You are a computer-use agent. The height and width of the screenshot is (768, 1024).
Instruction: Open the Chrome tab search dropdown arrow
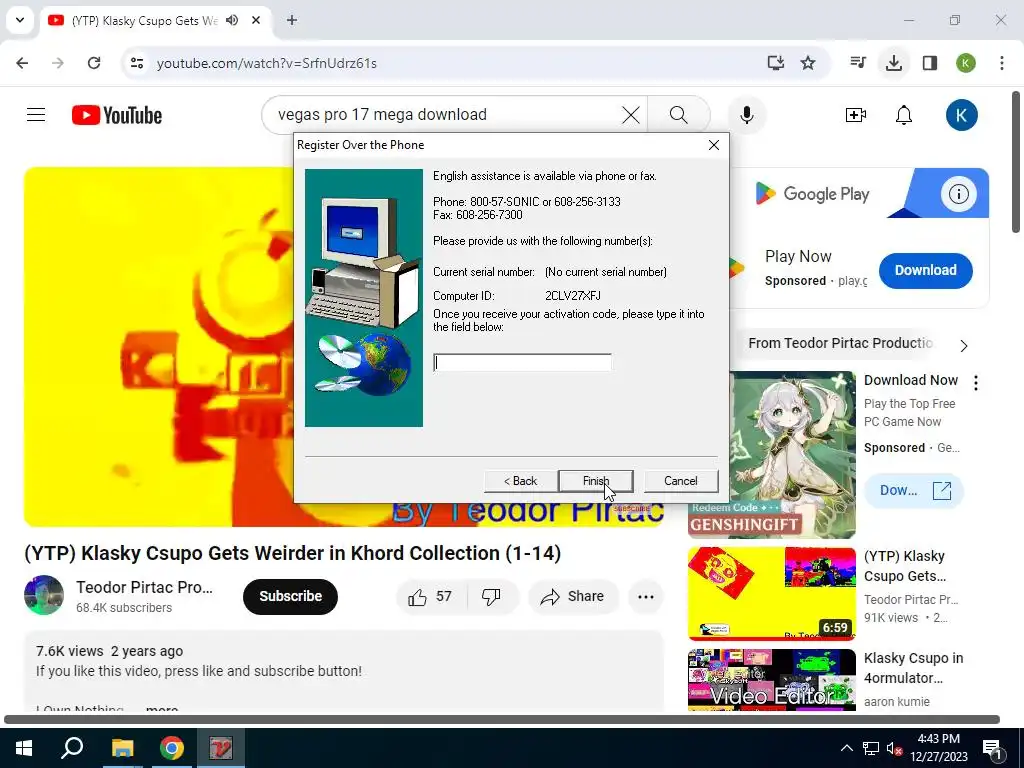pos(20,20)
